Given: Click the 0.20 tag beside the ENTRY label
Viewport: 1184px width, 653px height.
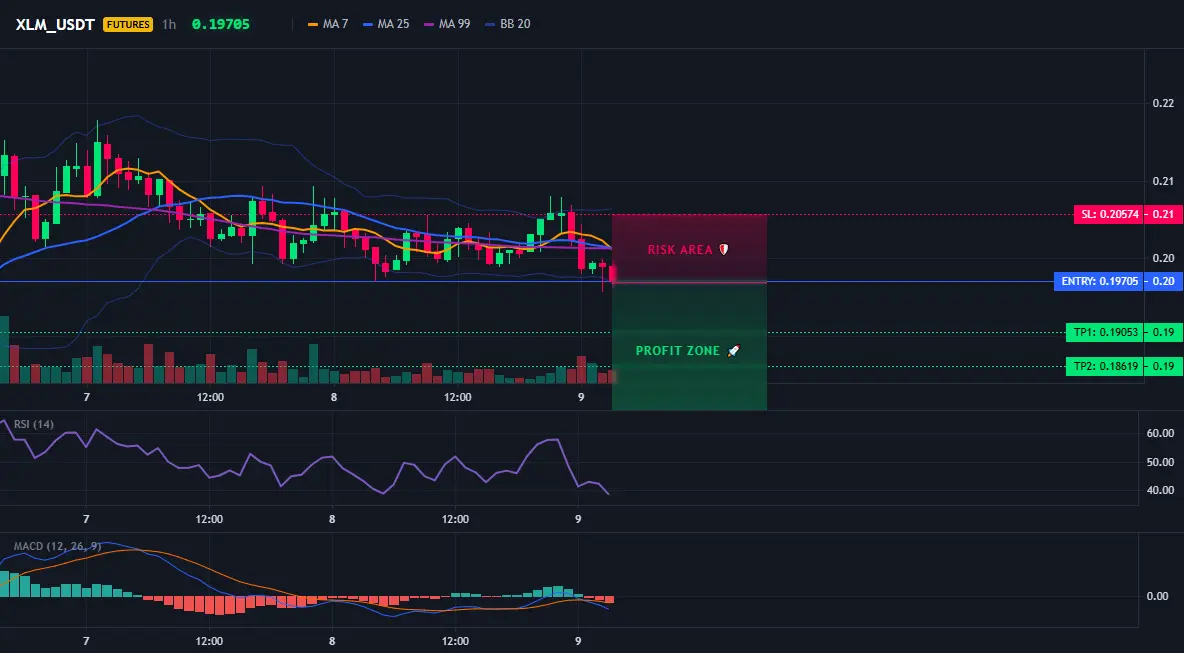Looking at the screenshot, I should click(x=1163, y=282).
